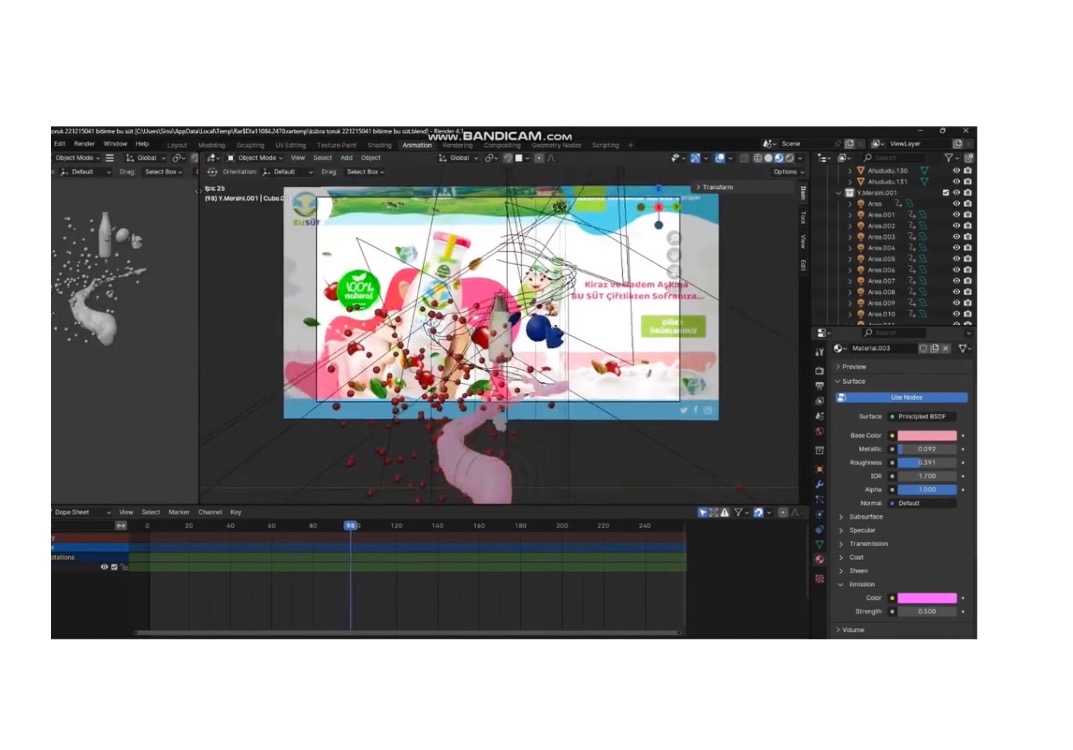This screenshot has width=1073, height=750.
Task: Switch to the Shading workspace tab
Action: point(379,145)
